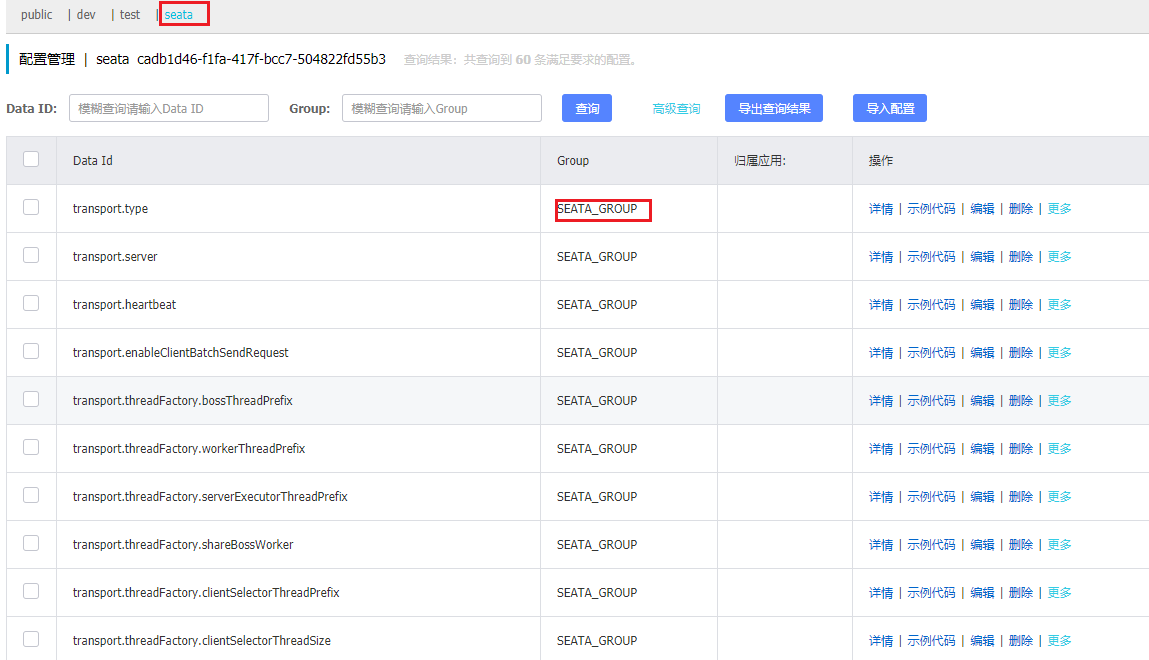Switch to the public namespace tab
This screenshot has height=660, width=1149.
click(37, 15)
